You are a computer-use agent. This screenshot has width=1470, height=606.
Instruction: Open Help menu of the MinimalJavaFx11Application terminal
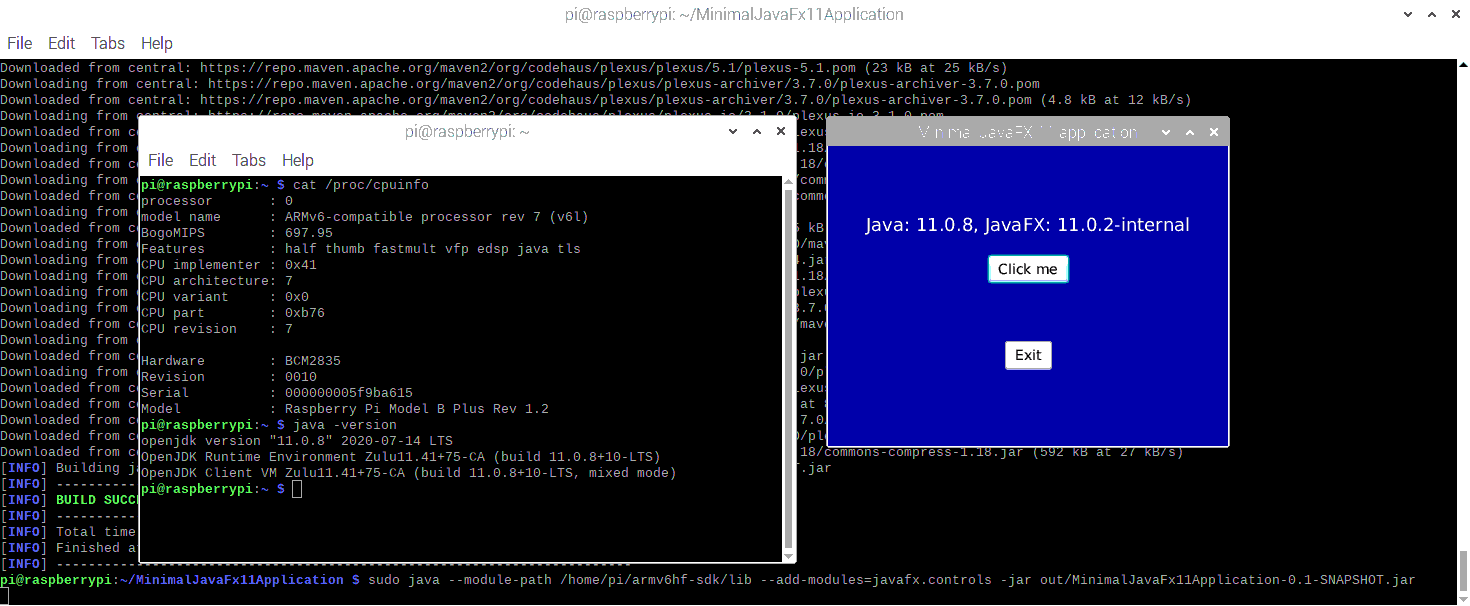[x=157, y=43]
